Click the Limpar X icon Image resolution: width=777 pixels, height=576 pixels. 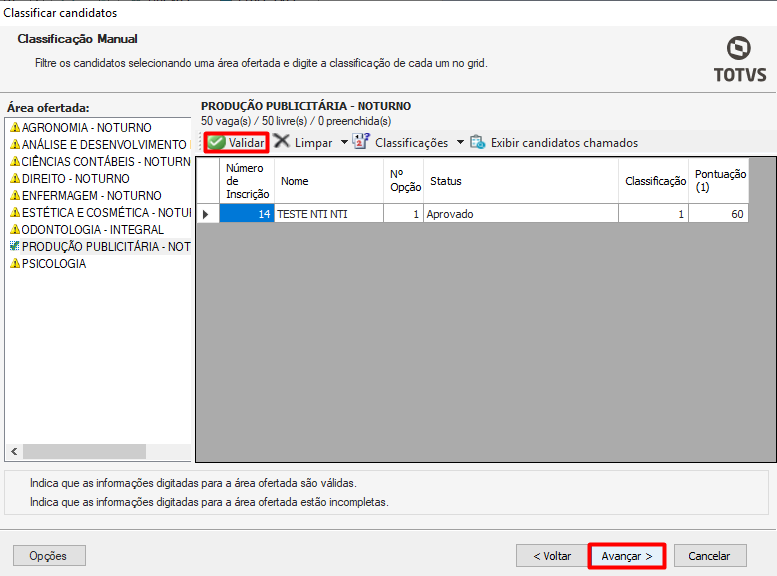pyautogui.click(x=282, y=142)
